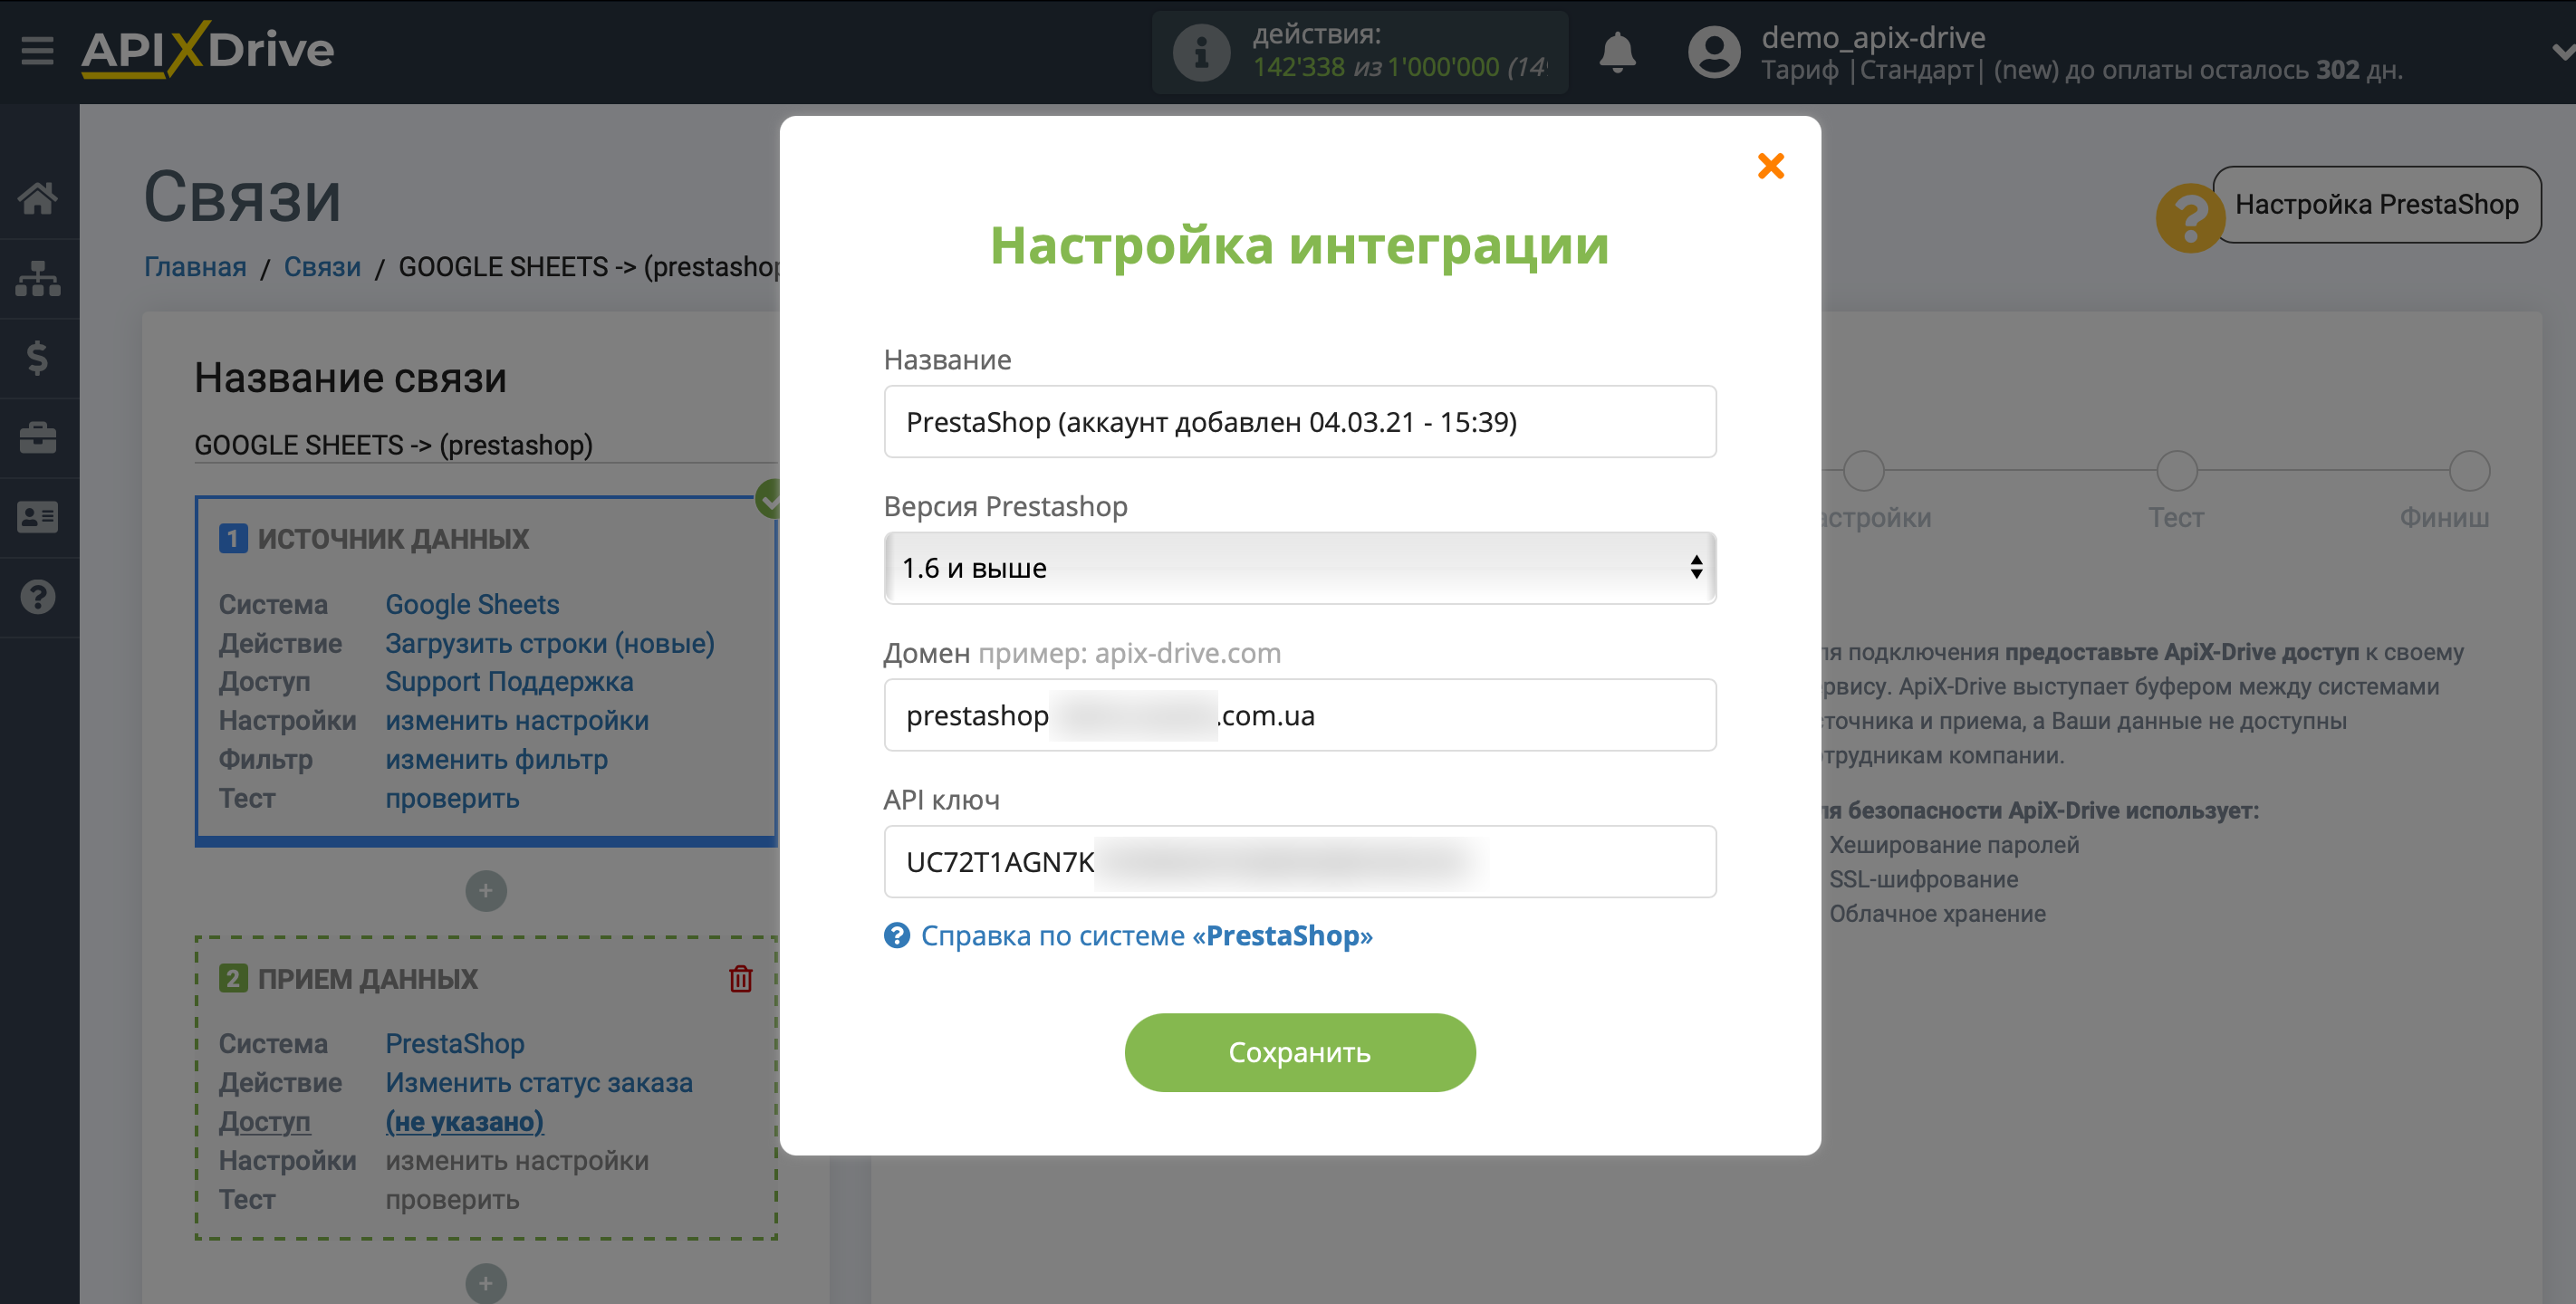Screen dimensions: 2576x1304
Task: Click the help icon beside Справка link
Action: (x=896, y=935)
